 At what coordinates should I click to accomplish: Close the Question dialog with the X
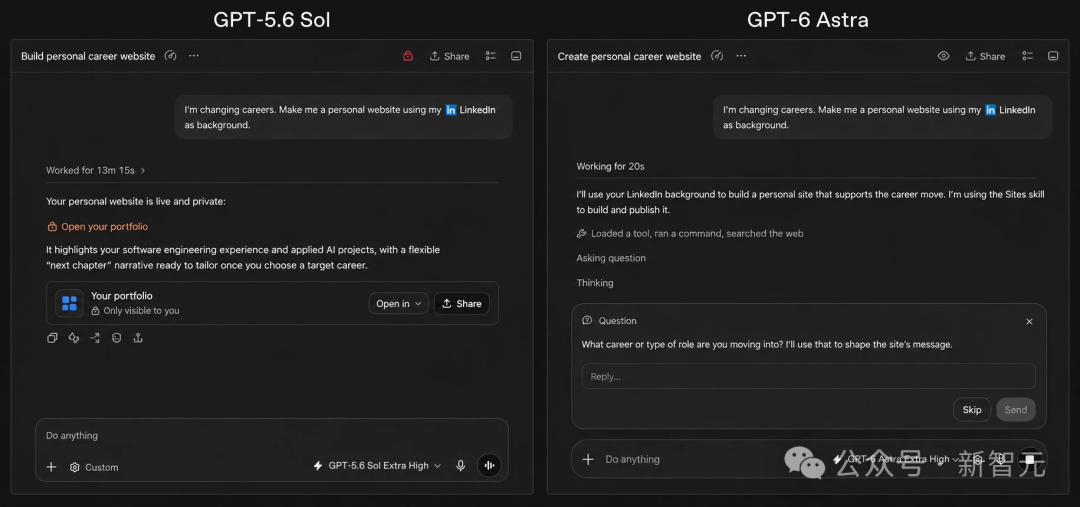click(1029, 322)
